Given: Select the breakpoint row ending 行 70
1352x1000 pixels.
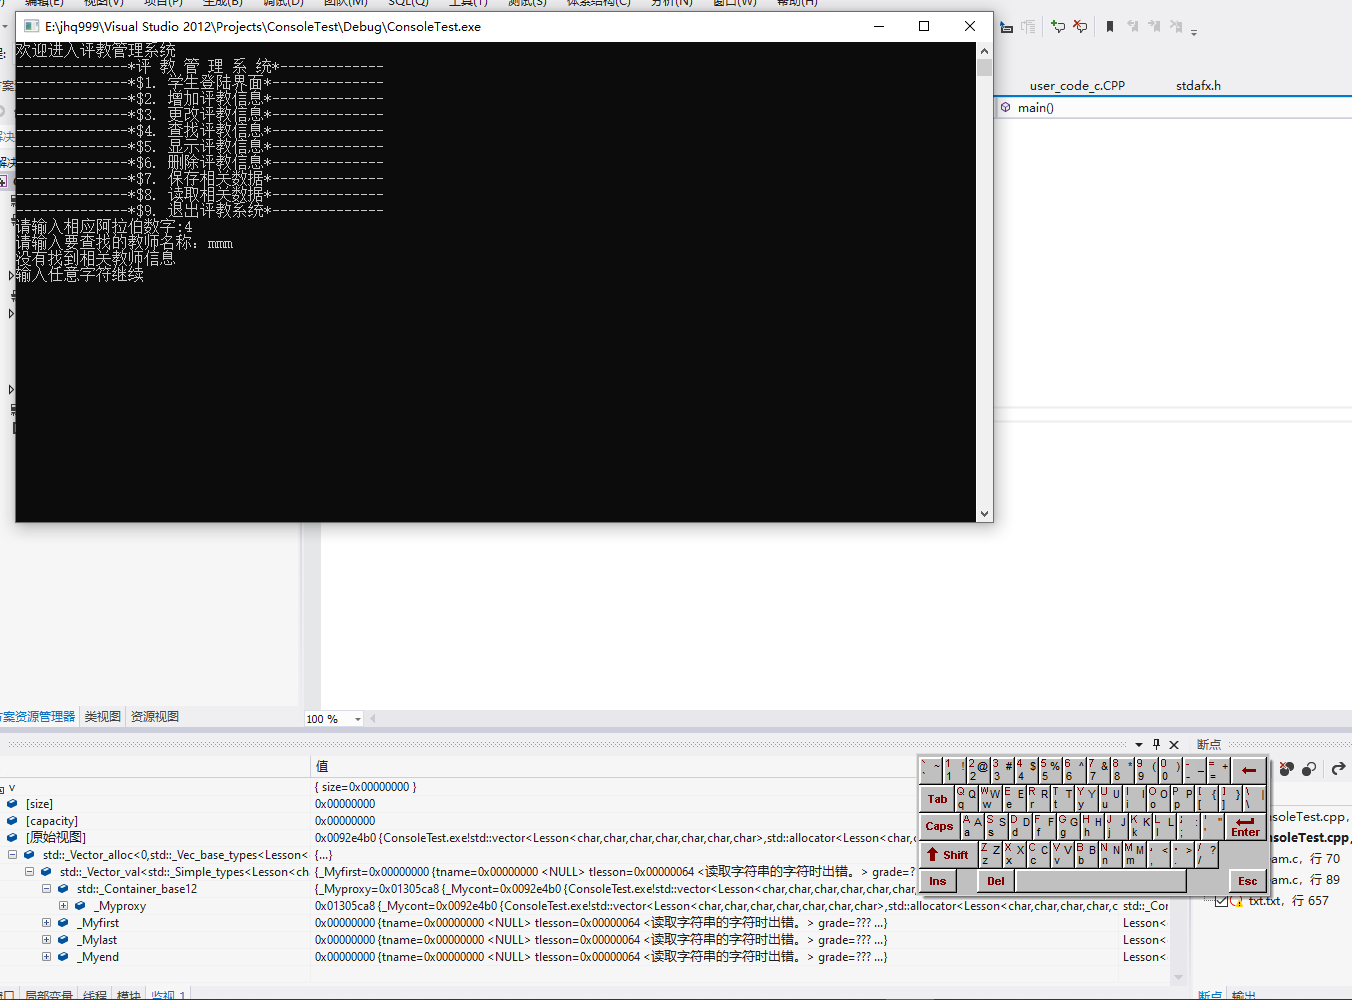Looking at the screenshot, I should 1306,859.
